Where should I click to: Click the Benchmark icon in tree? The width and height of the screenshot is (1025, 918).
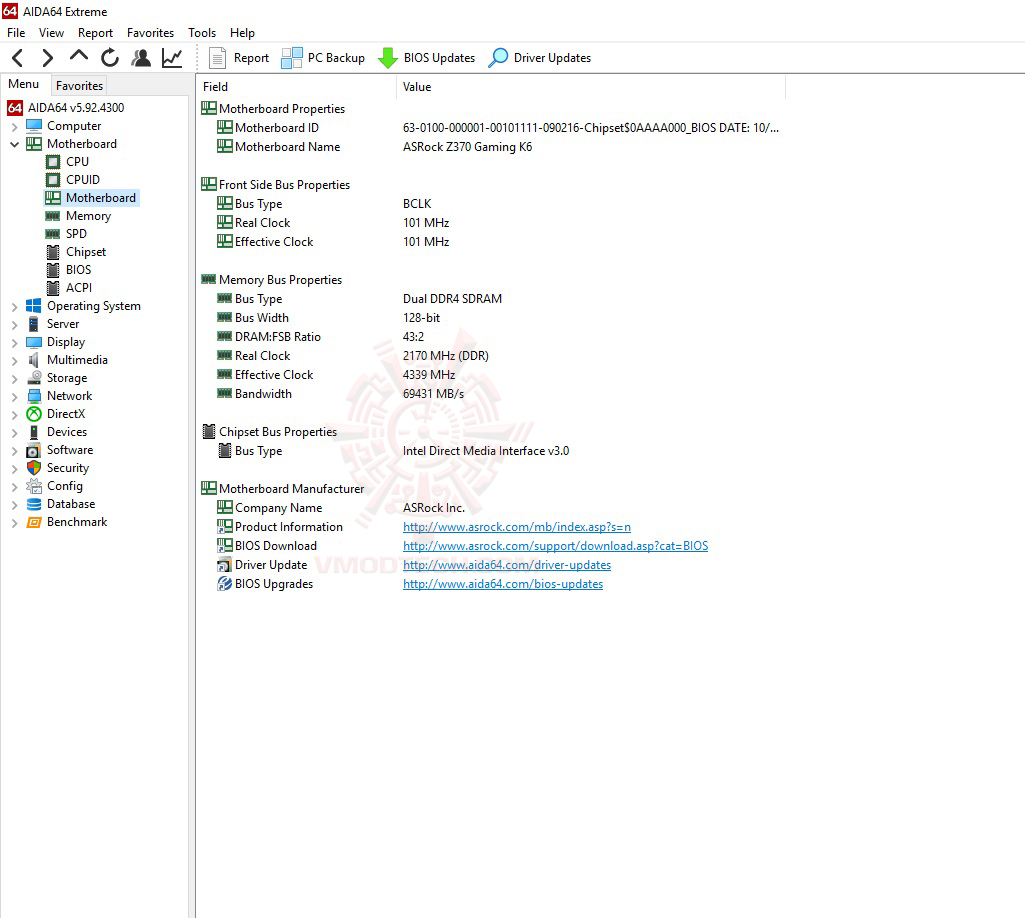[33, 522]
